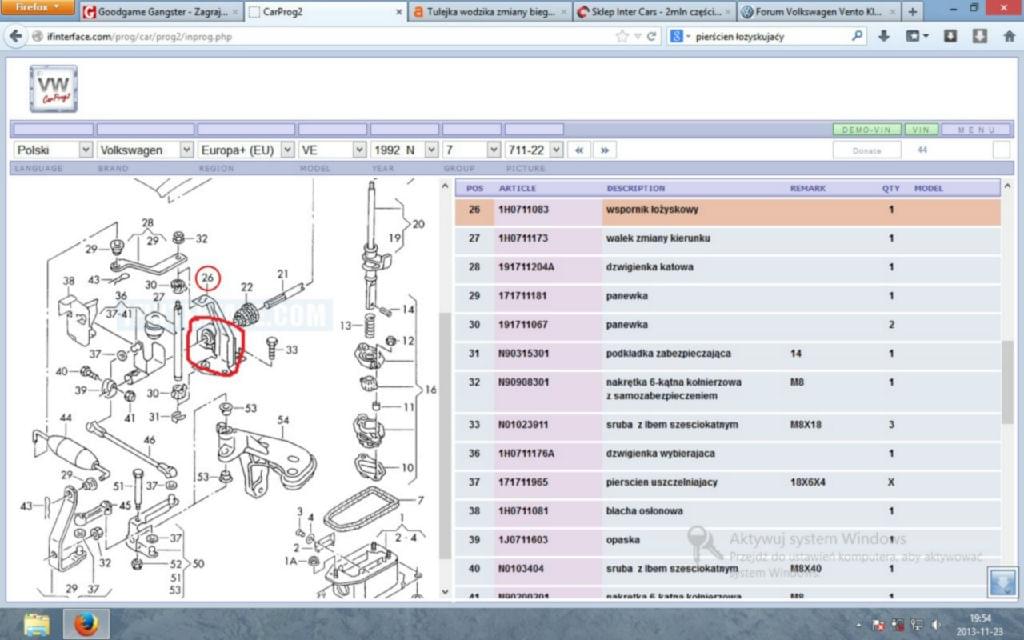The height and width of the screenshot is (640, 1024).
Task: Click article number N90908301
Action: pos(523,382)
